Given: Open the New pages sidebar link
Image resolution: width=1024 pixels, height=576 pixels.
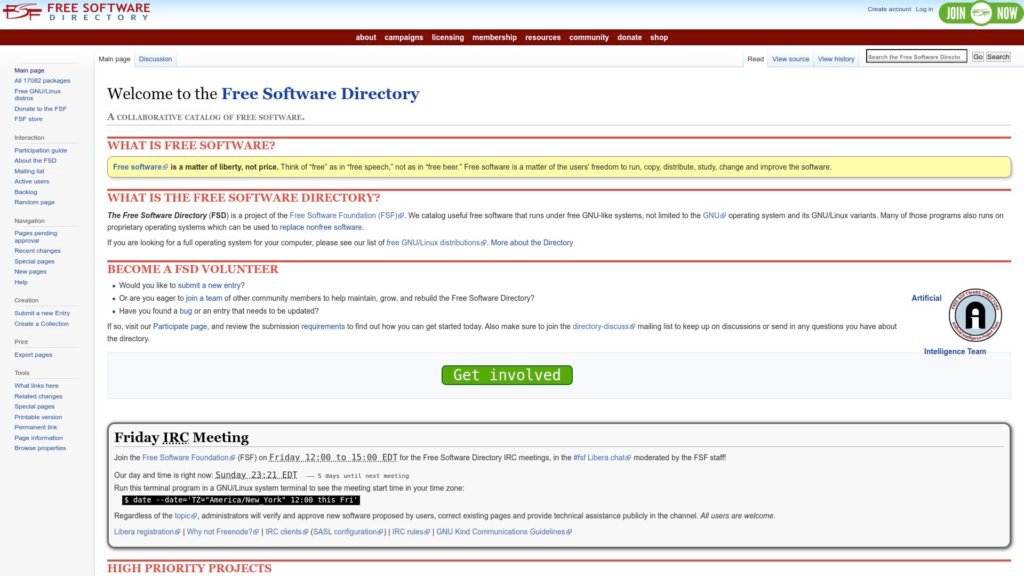Looking at the screenshot, I should point(30,272).
